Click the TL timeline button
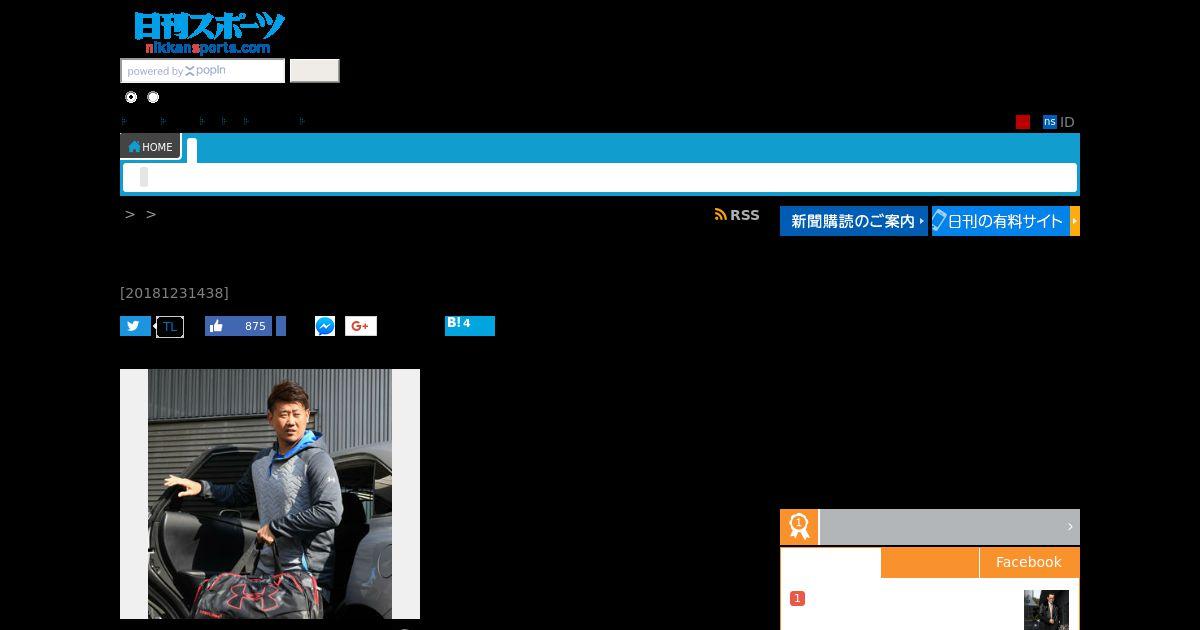Screen dimensions: 1200x630 170,327
